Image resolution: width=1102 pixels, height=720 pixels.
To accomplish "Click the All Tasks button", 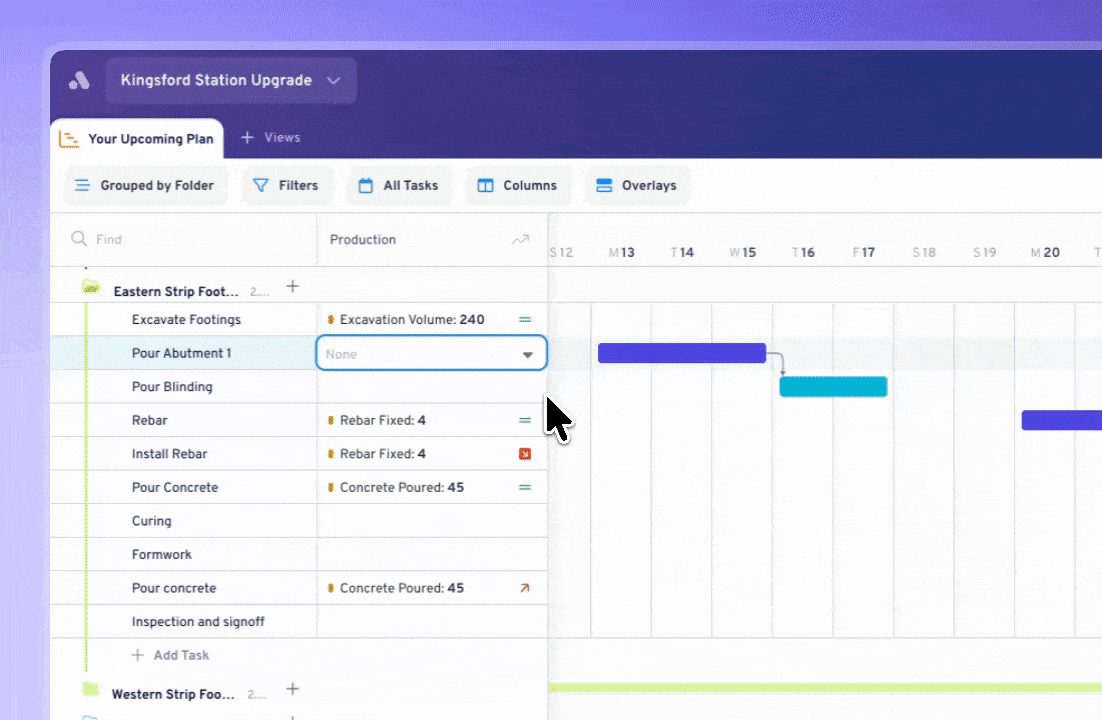I will tap(398, 186).
